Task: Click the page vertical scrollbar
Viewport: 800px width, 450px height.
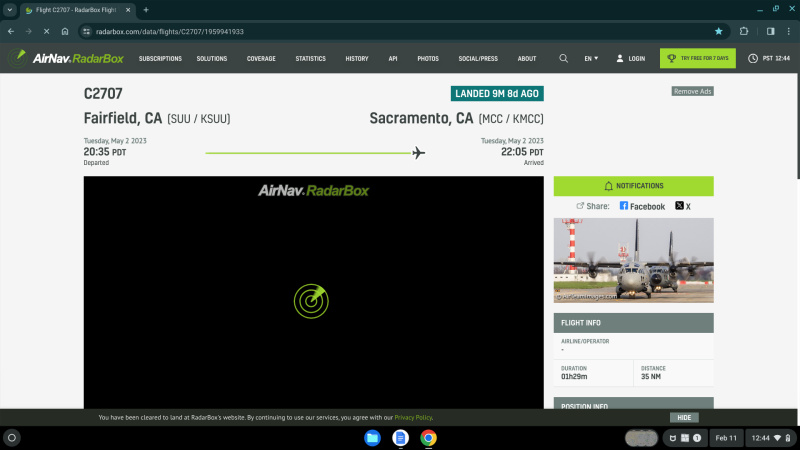Action: pos(798,126)
